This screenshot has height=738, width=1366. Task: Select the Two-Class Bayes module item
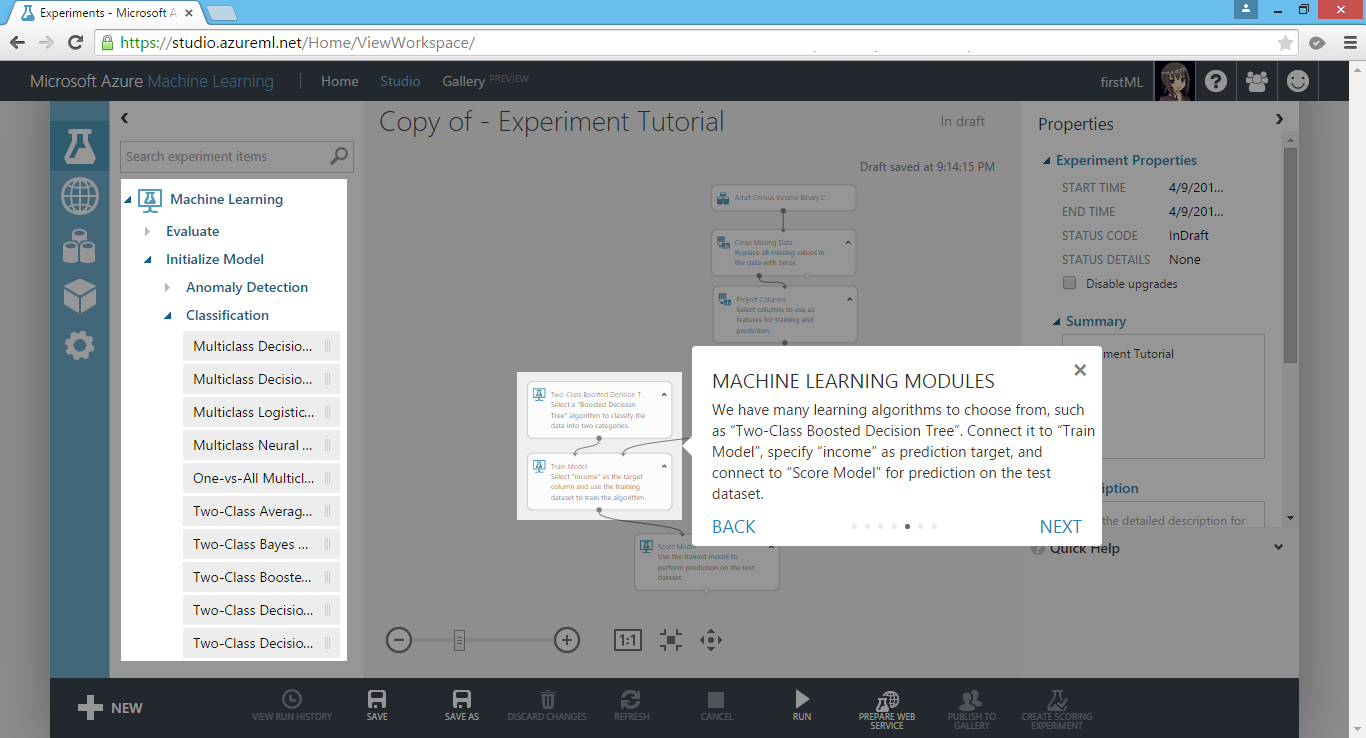[x=261, y=544]
